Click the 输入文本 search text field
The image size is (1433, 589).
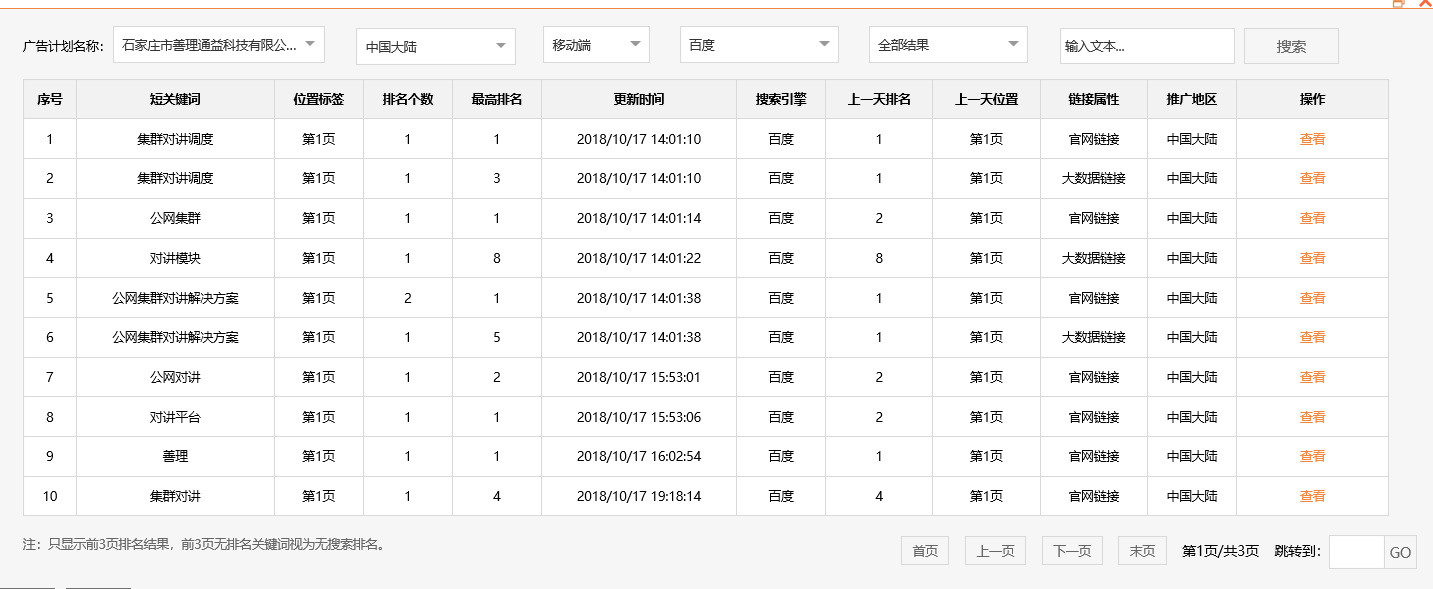[1146, 45]
